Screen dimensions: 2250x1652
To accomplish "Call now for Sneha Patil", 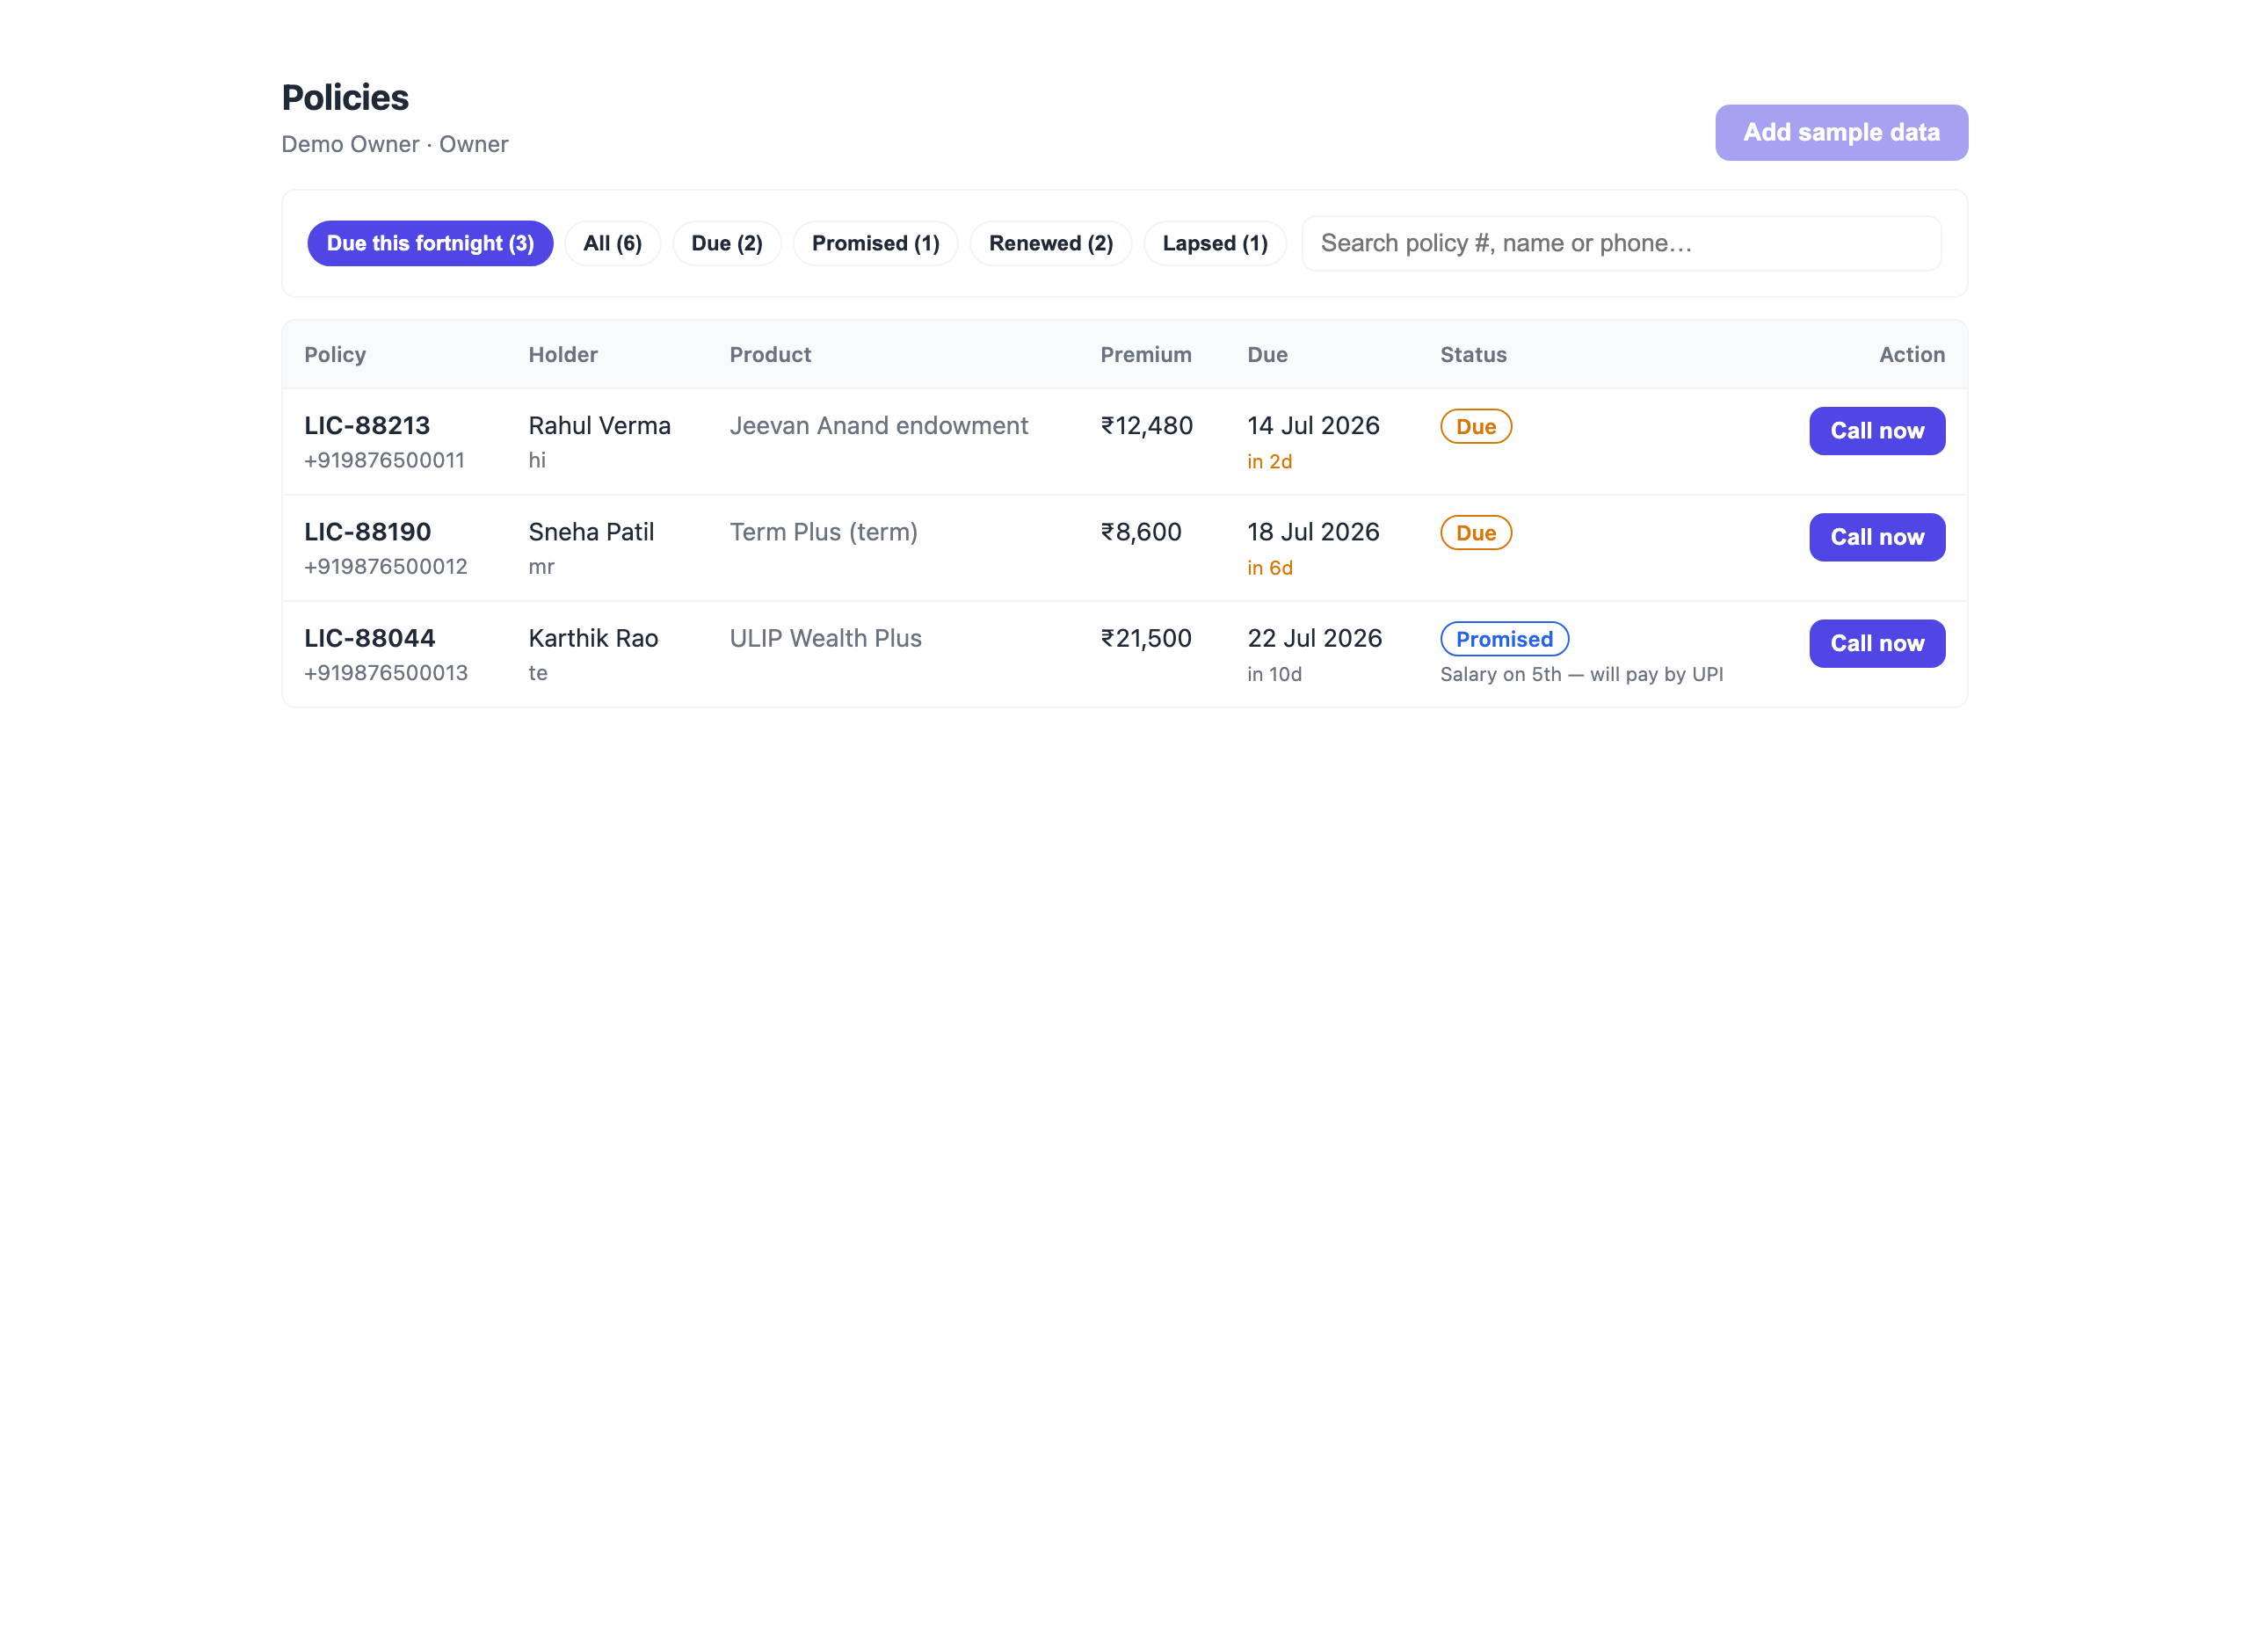I will tap(1877, 537).
